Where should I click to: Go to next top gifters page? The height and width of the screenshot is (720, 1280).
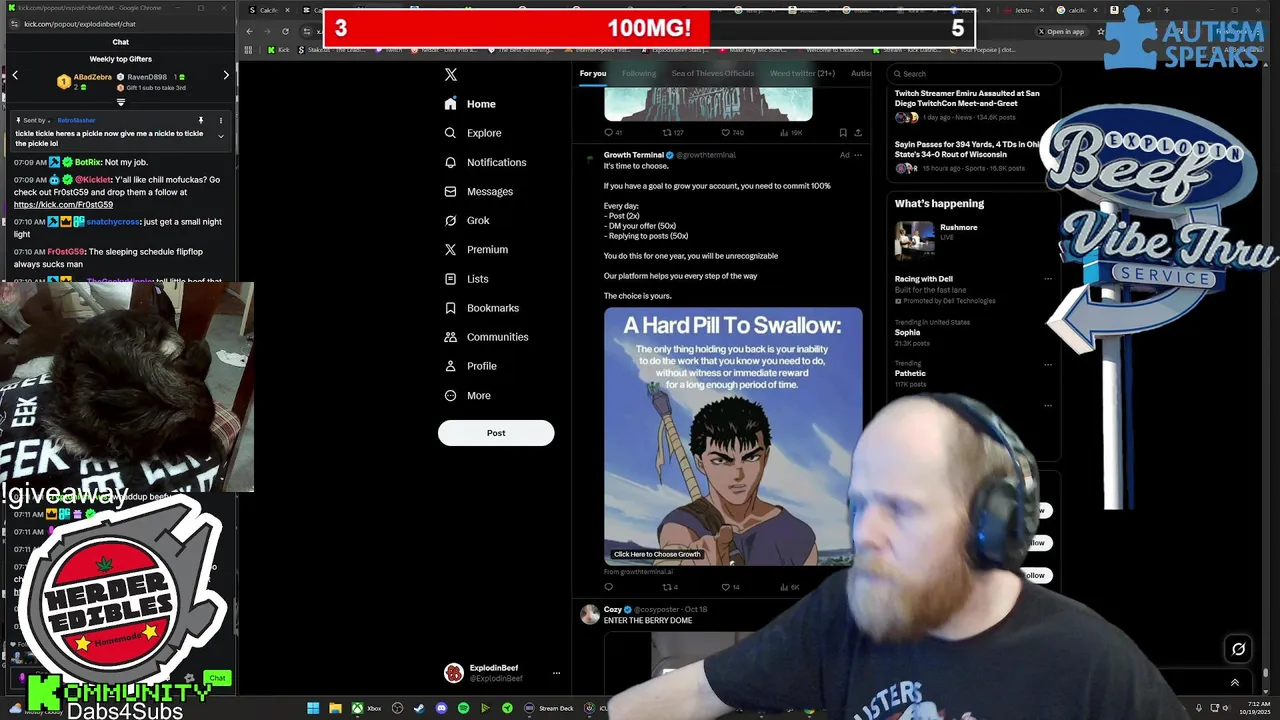coord(226,75)
